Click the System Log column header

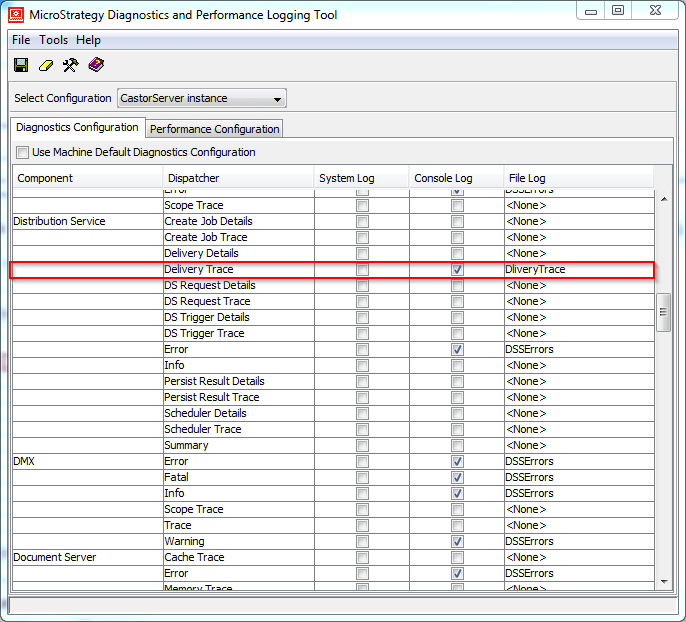(x=362, y=178)
